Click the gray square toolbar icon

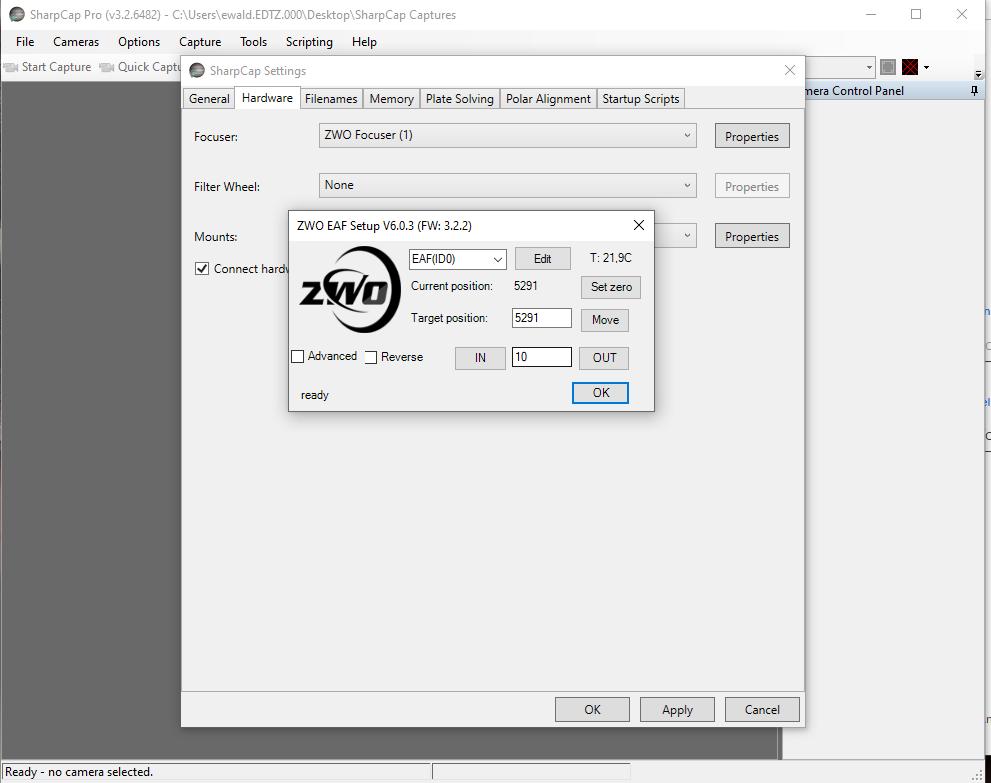tap(888, 67)
